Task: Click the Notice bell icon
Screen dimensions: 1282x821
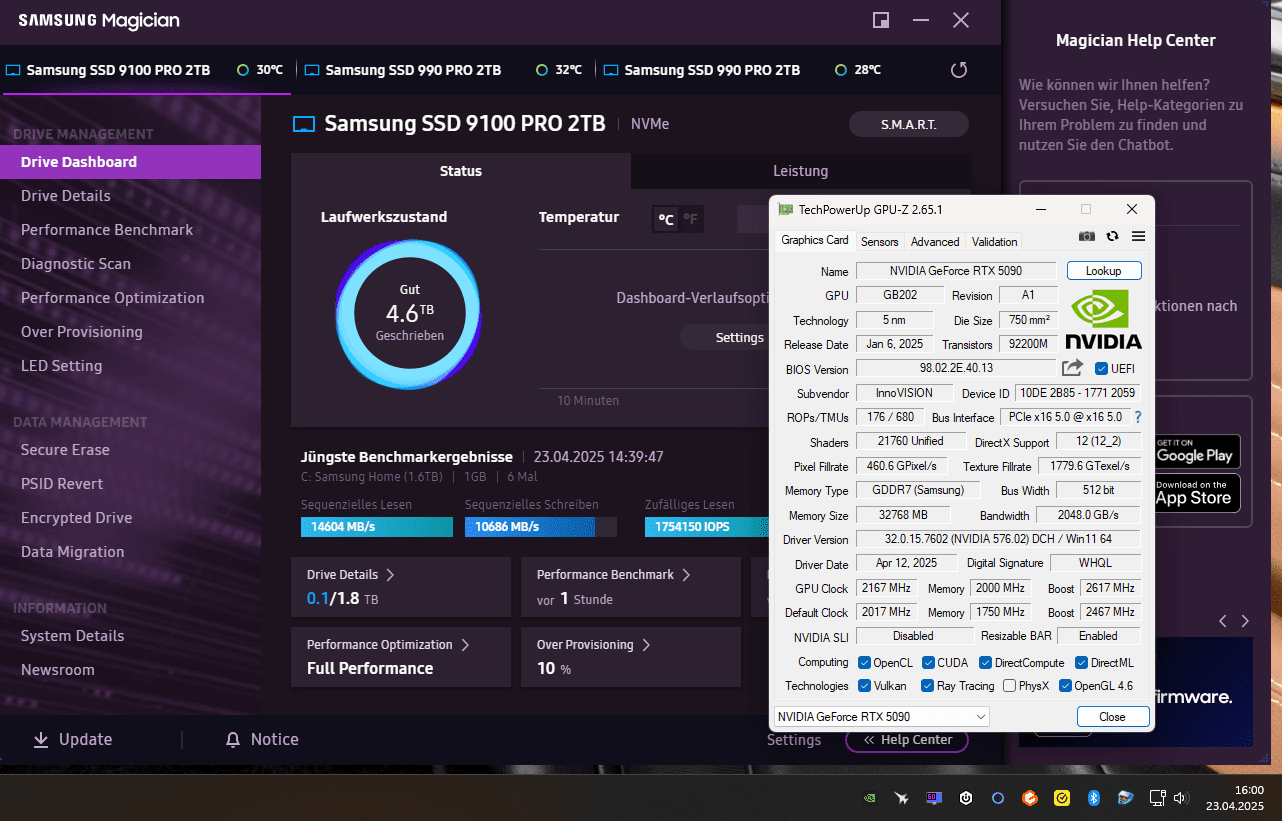Action: point(233,740)
